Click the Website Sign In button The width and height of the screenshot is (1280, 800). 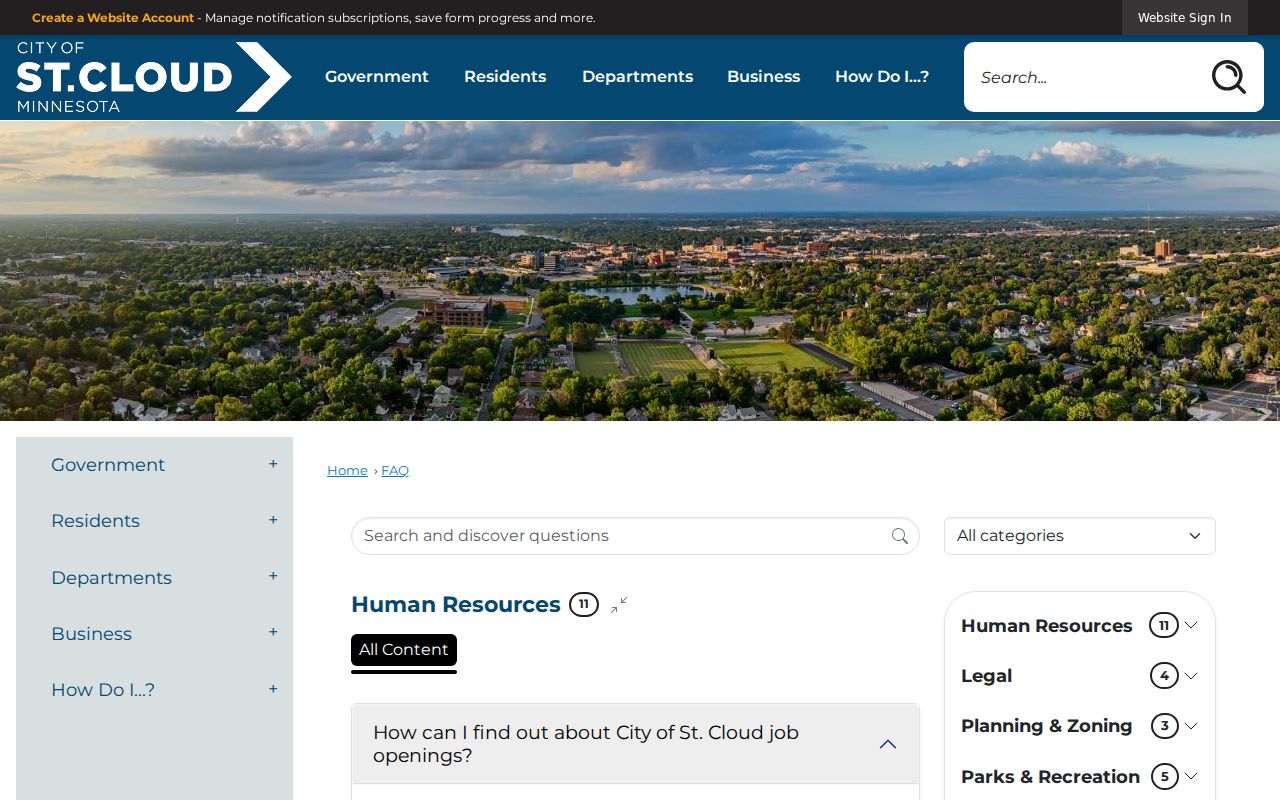click(x=1184, y=18)
